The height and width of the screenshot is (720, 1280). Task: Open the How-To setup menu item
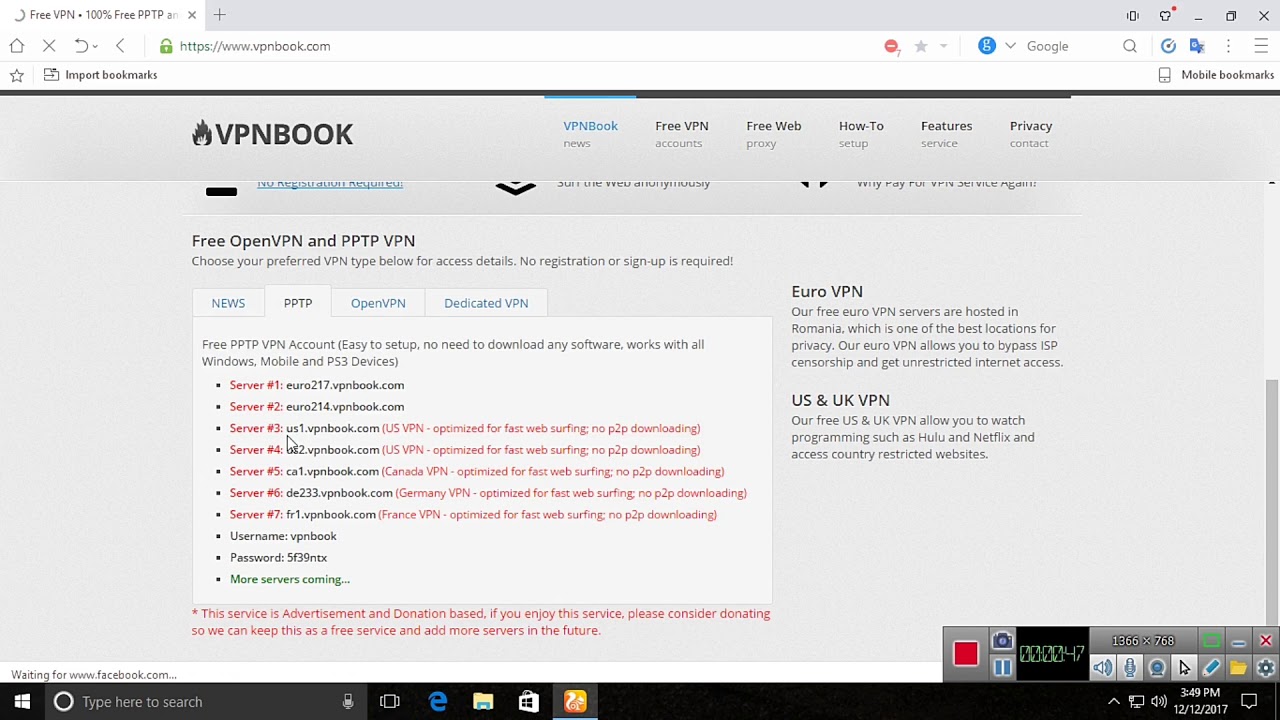tap(861, 134)
